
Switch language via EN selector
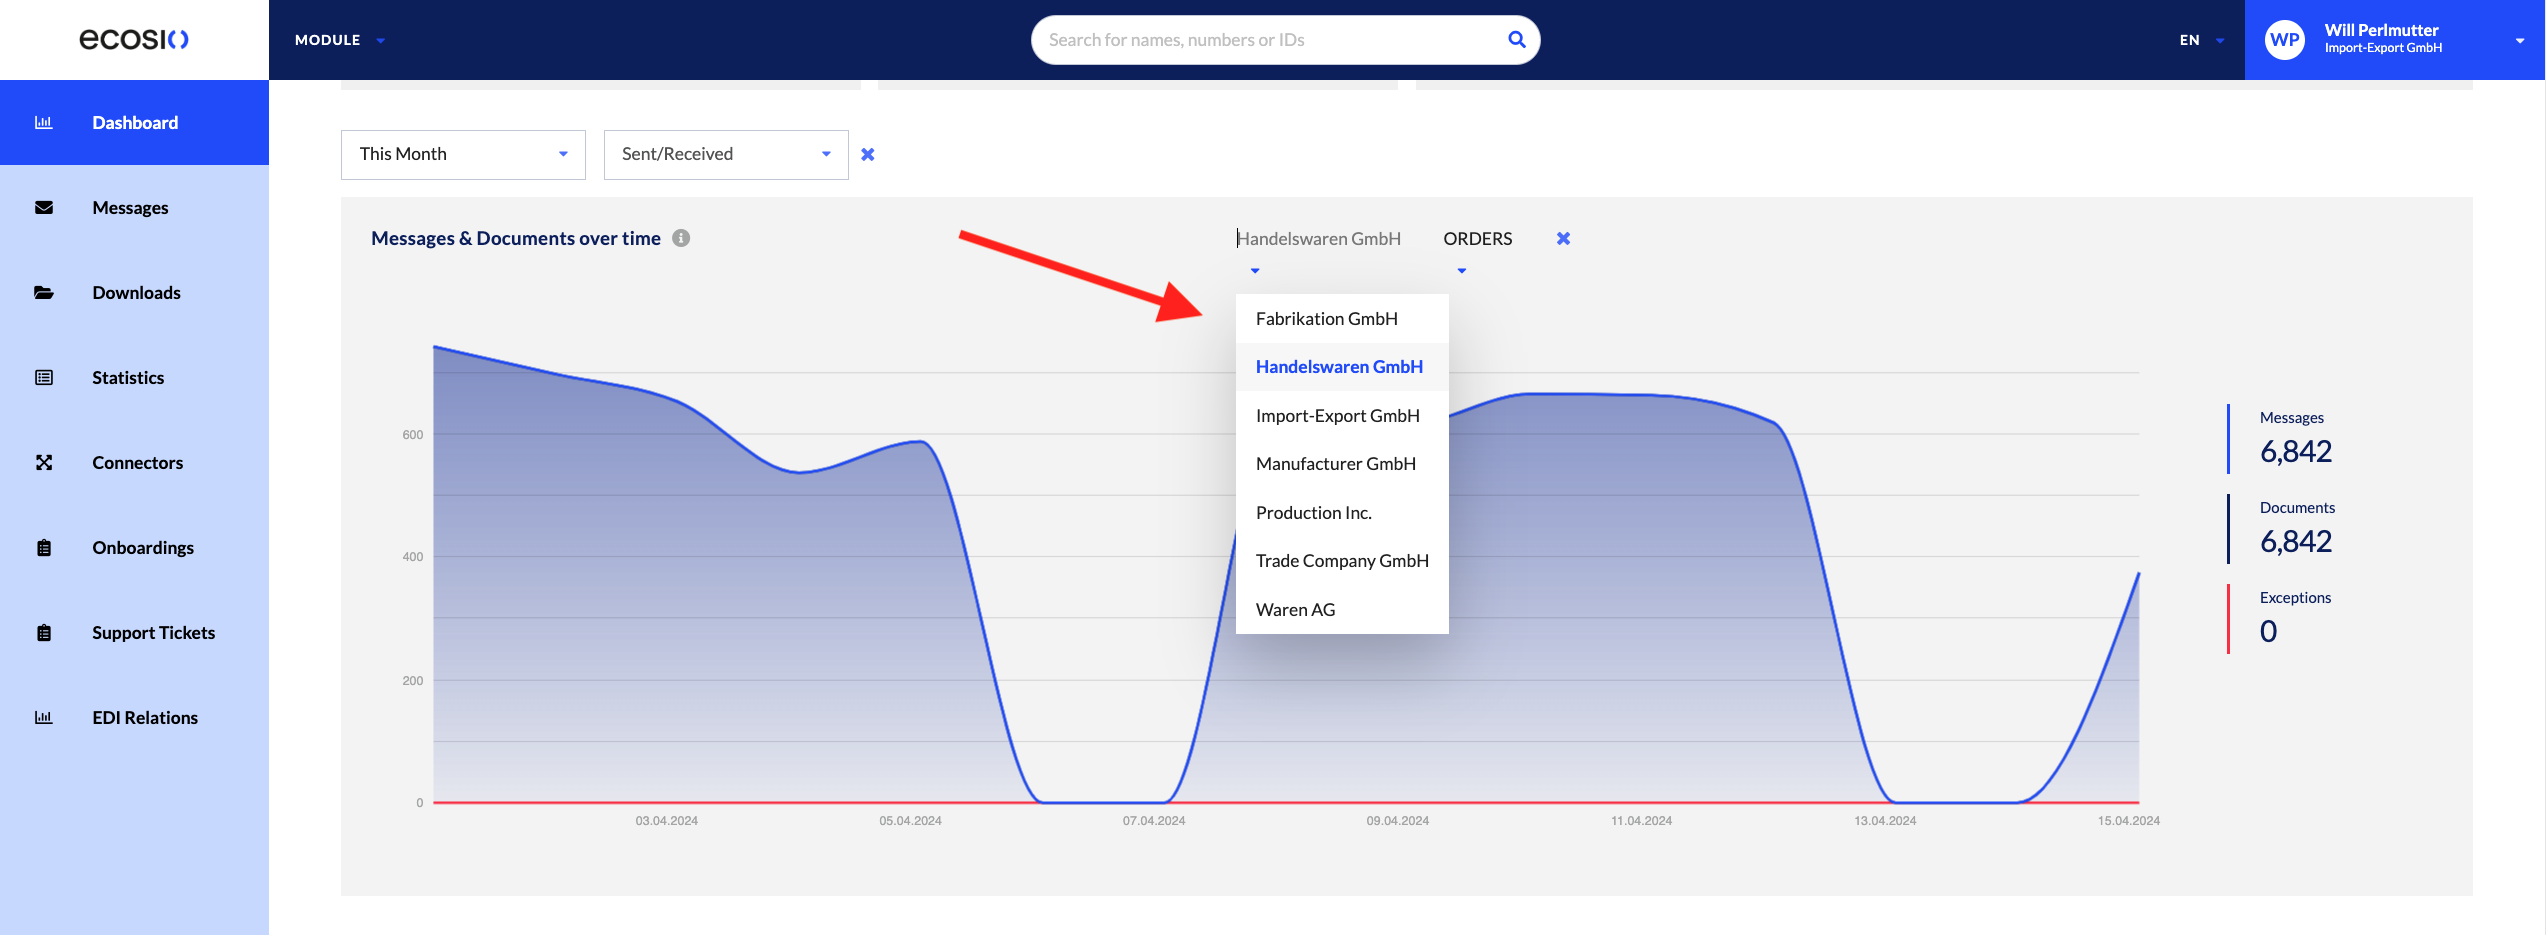2201,40
